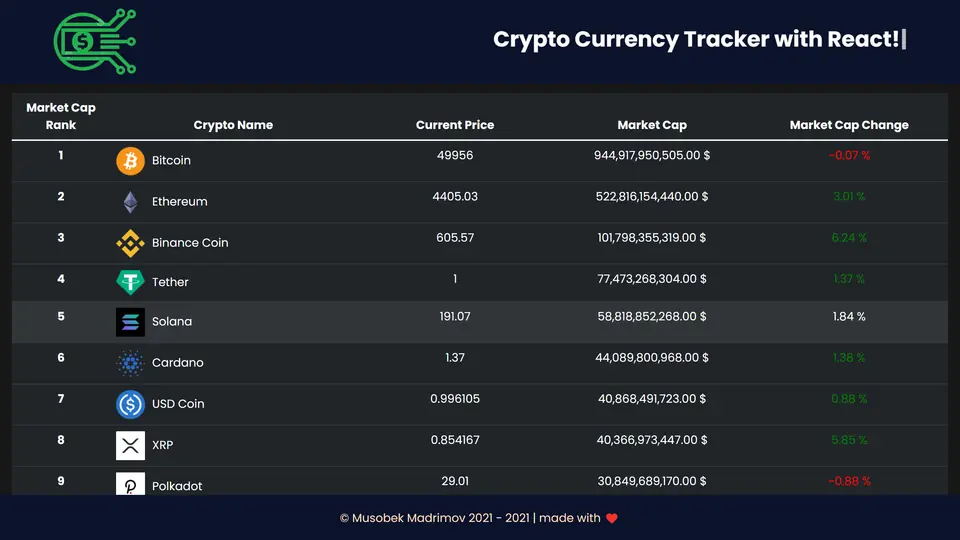960x540 pixels.
Task: Click market cap 522,816,154,440.00 $
Action: [652, 197]
